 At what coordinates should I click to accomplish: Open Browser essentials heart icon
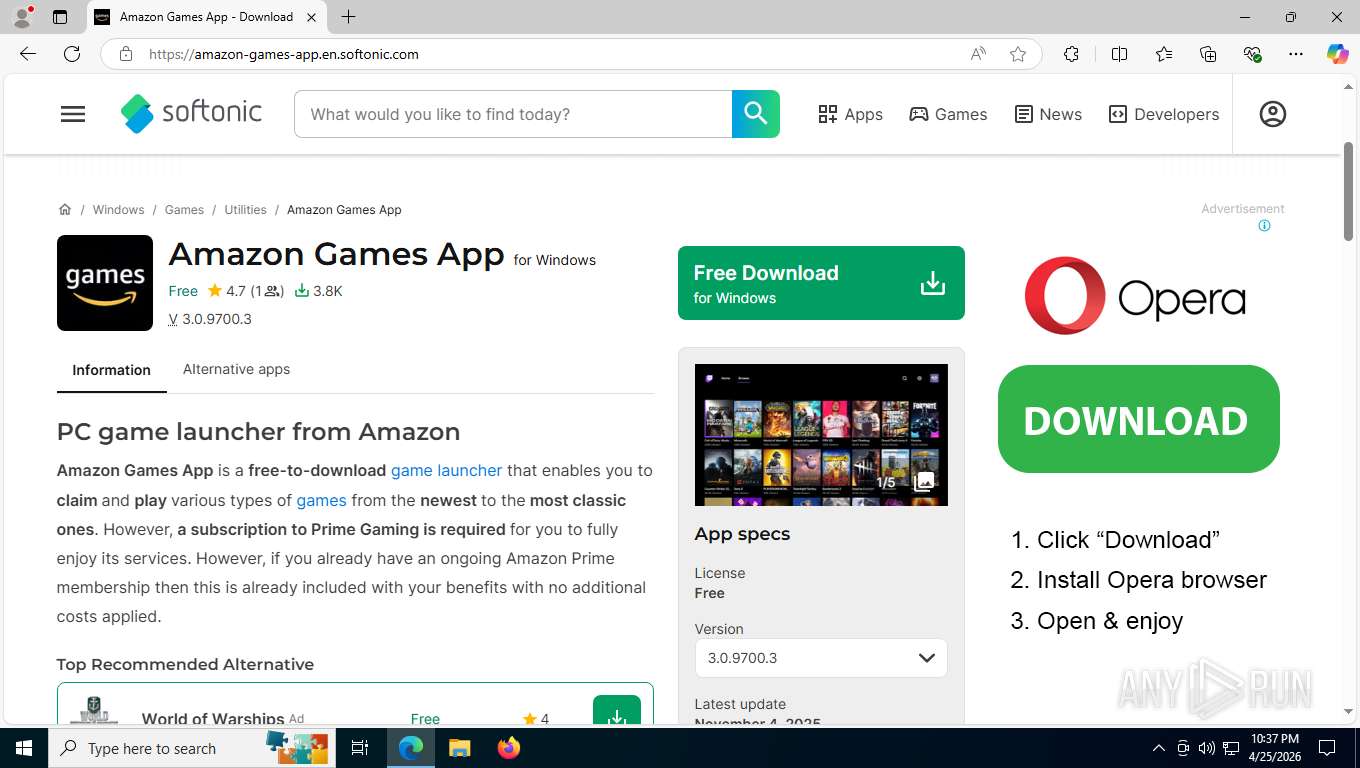point(1252,54)
